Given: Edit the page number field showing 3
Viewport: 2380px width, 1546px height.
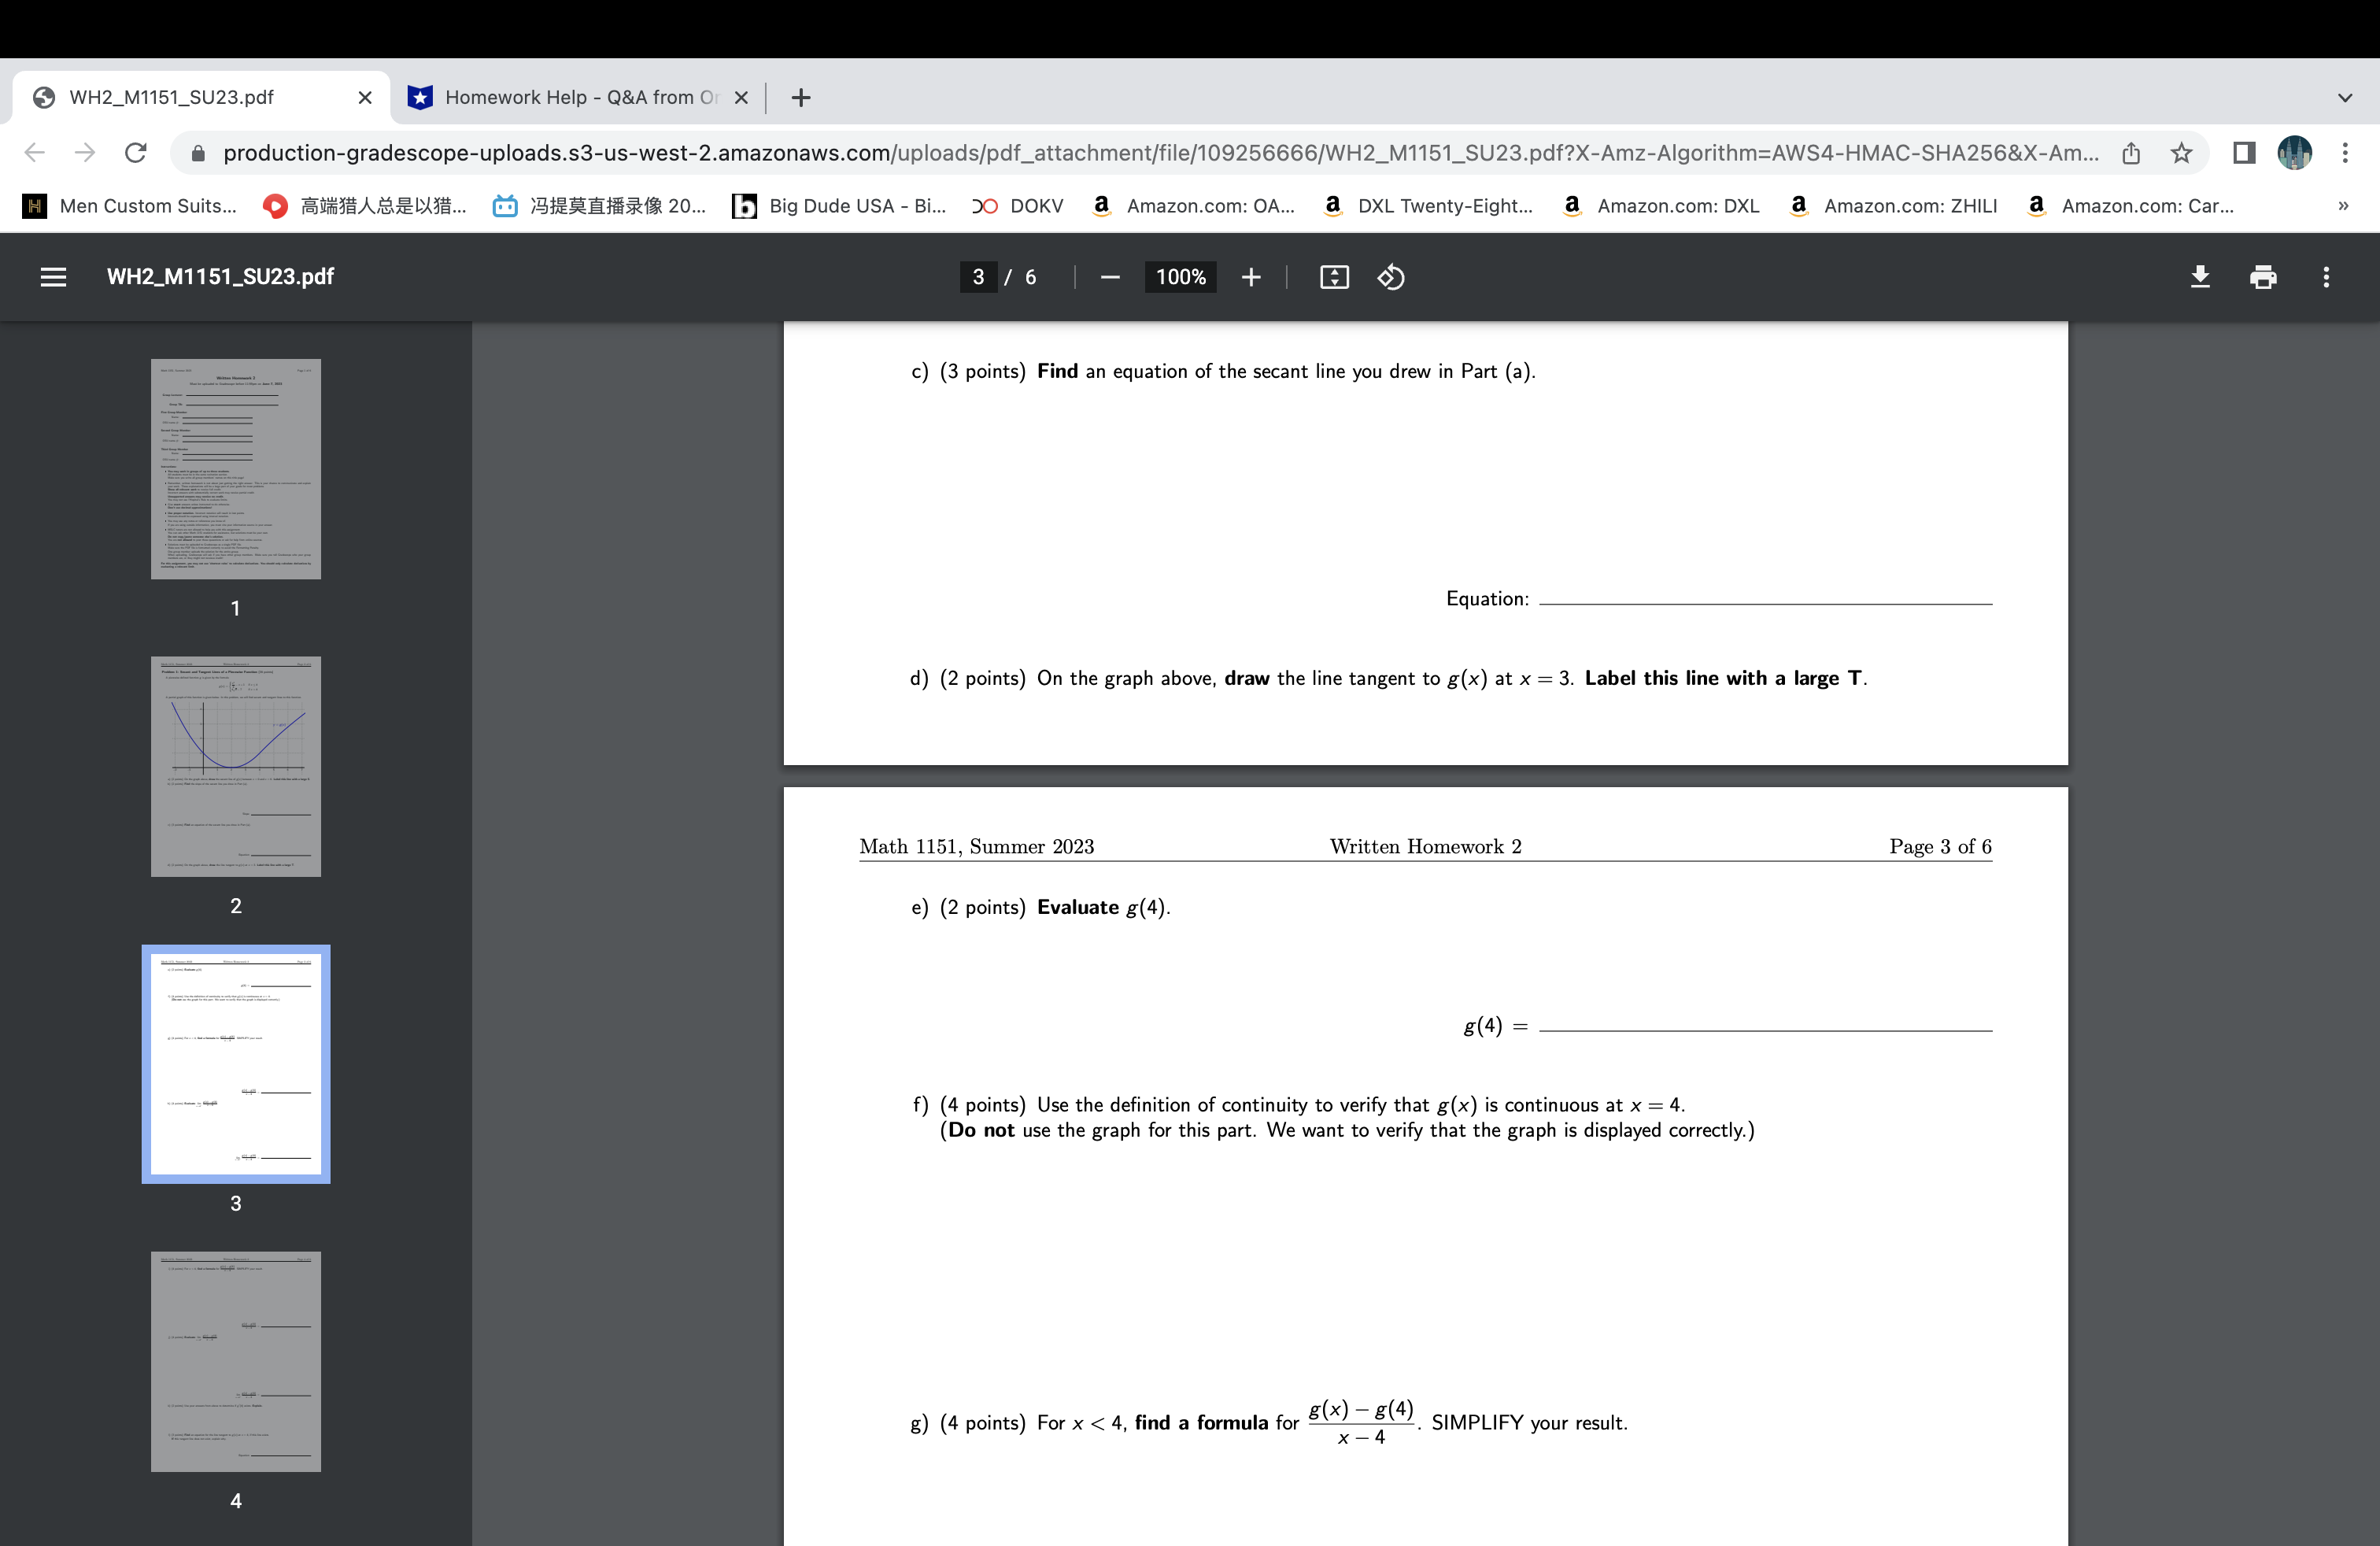Looking at the screenshot, I should 978,277.
